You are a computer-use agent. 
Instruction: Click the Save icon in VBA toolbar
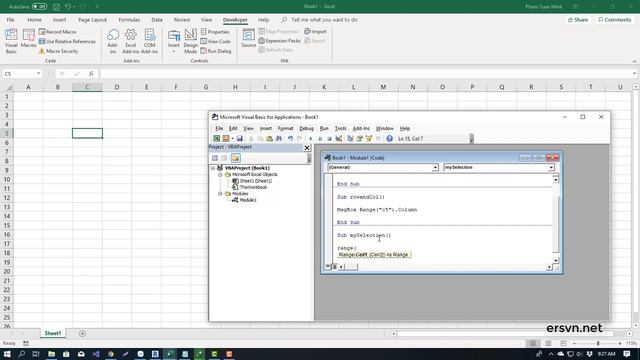pyautogui.click(x=240, y=139)
